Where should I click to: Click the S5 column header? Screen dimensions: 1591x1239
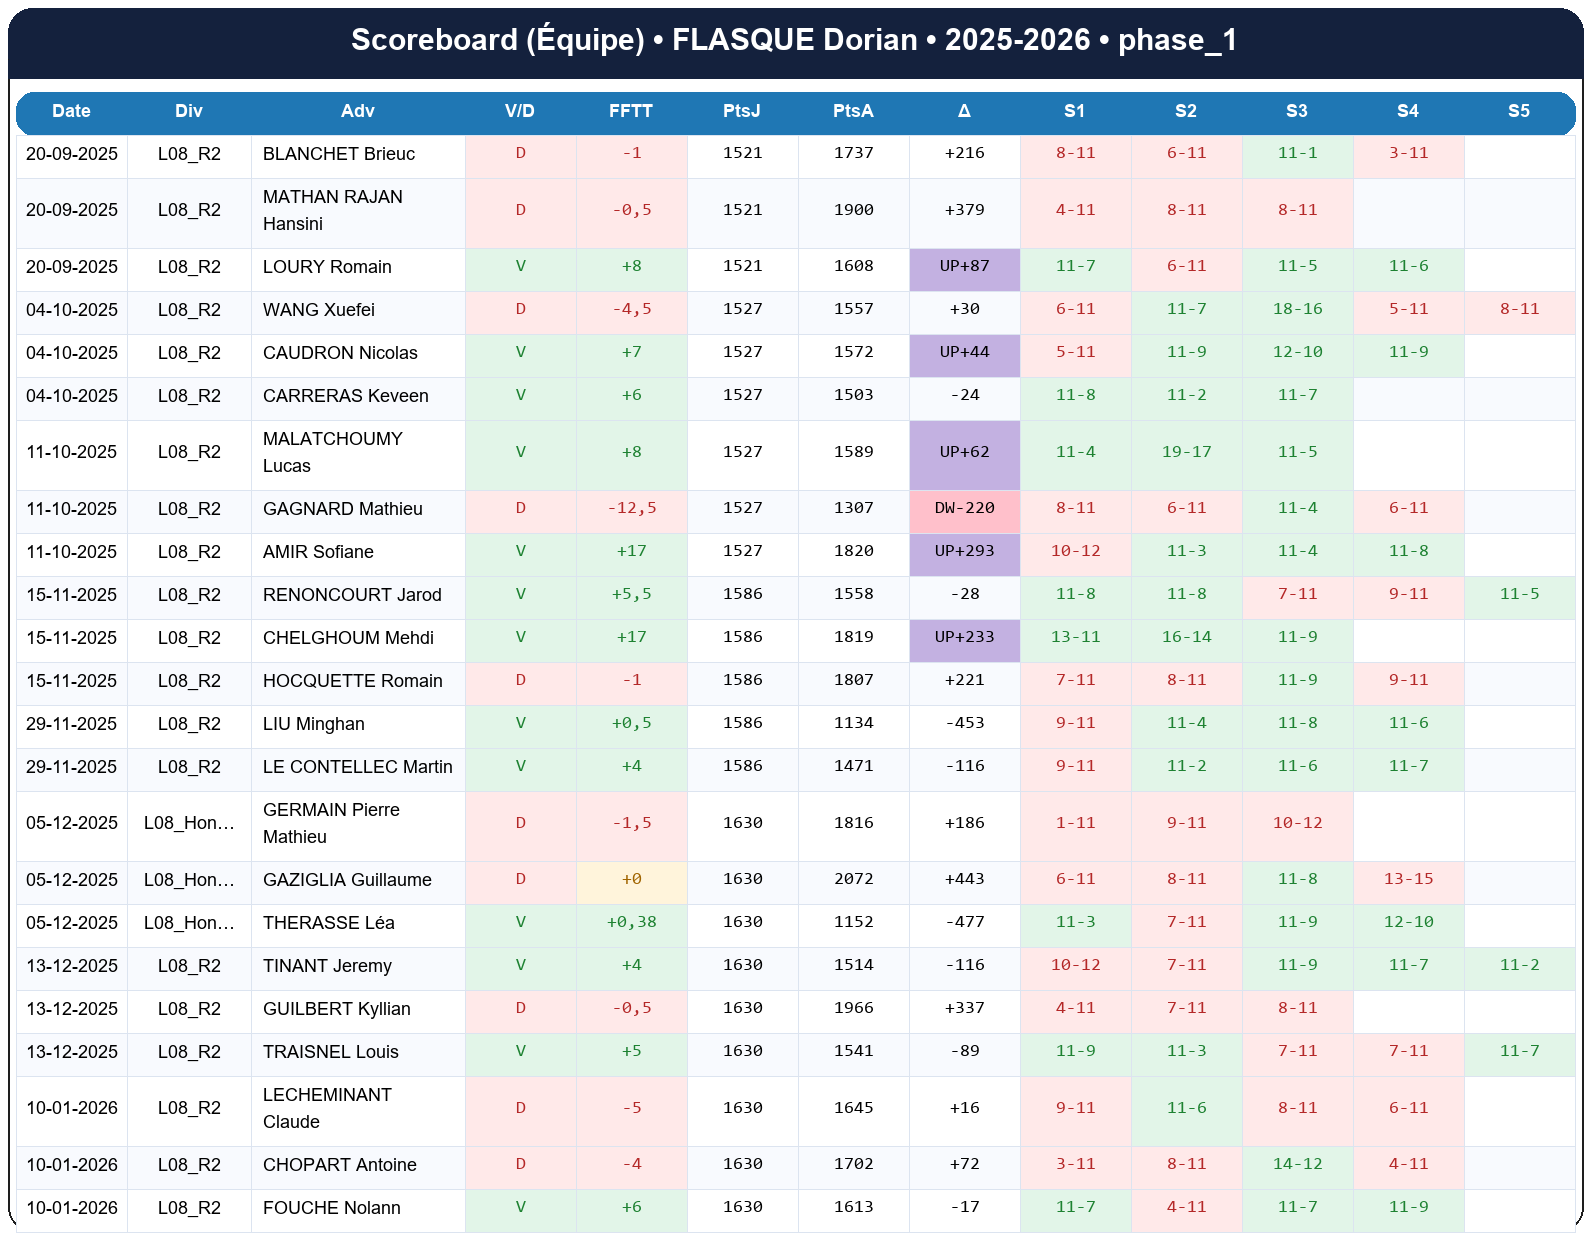[1518, 111]
